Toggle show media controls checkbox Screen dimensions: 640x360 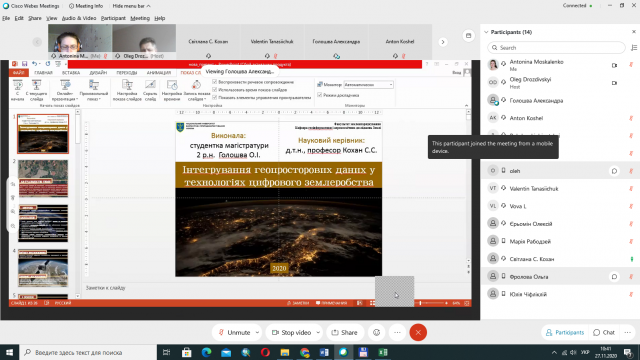coord(215,98)
